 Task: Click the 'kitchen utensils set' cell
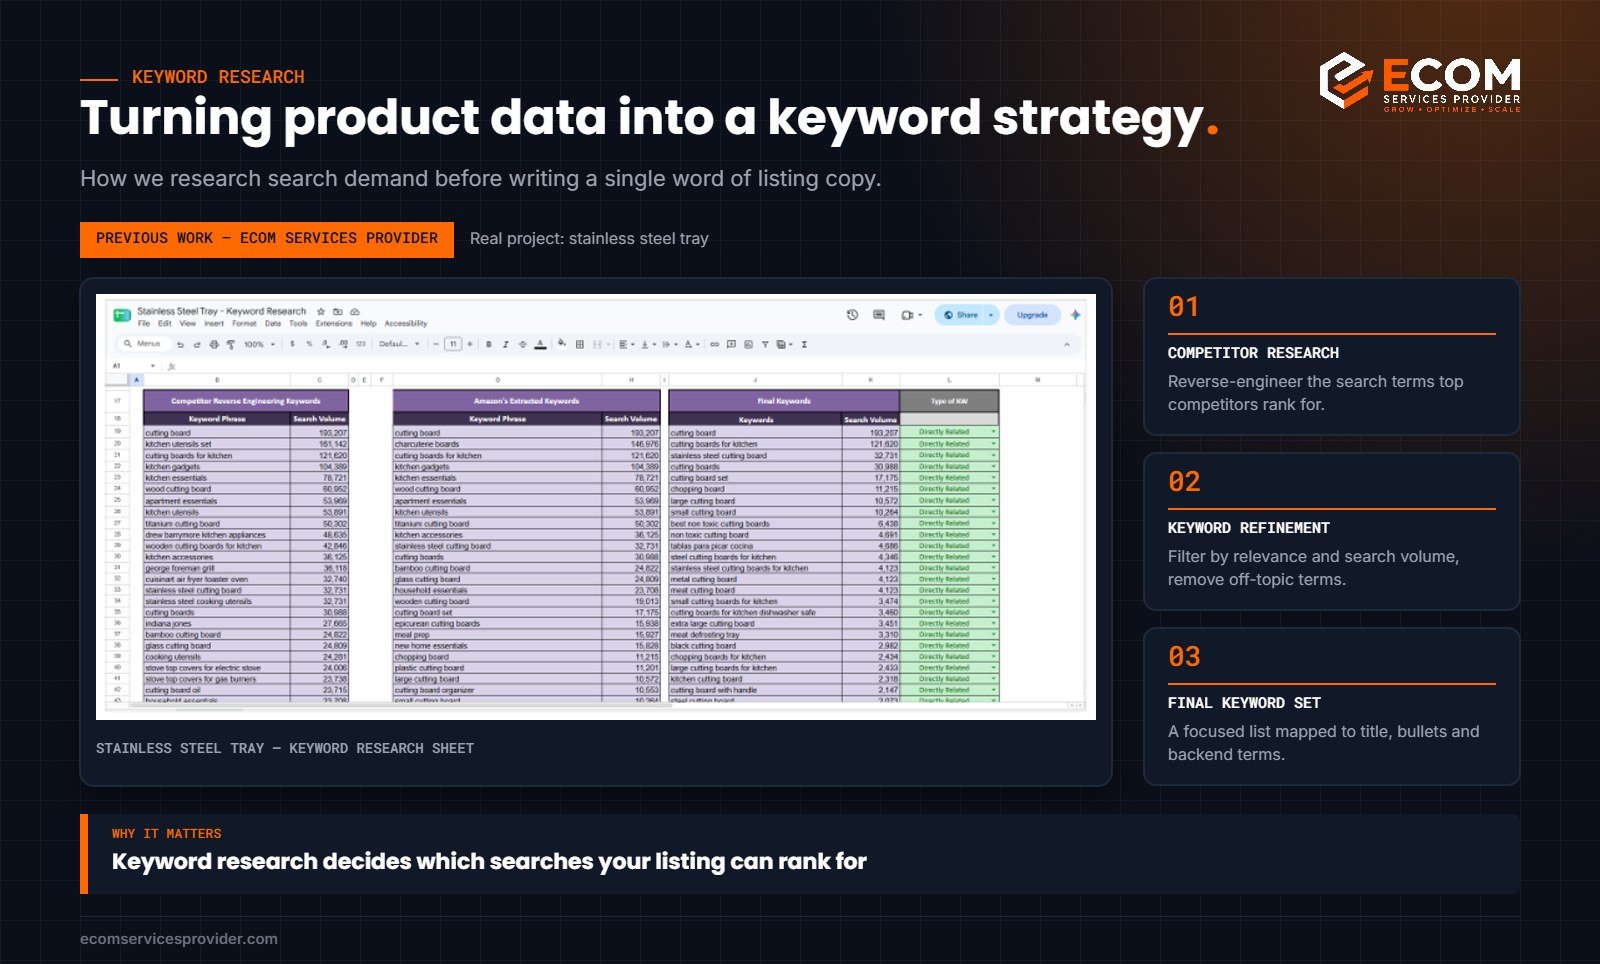coord(217,444)
